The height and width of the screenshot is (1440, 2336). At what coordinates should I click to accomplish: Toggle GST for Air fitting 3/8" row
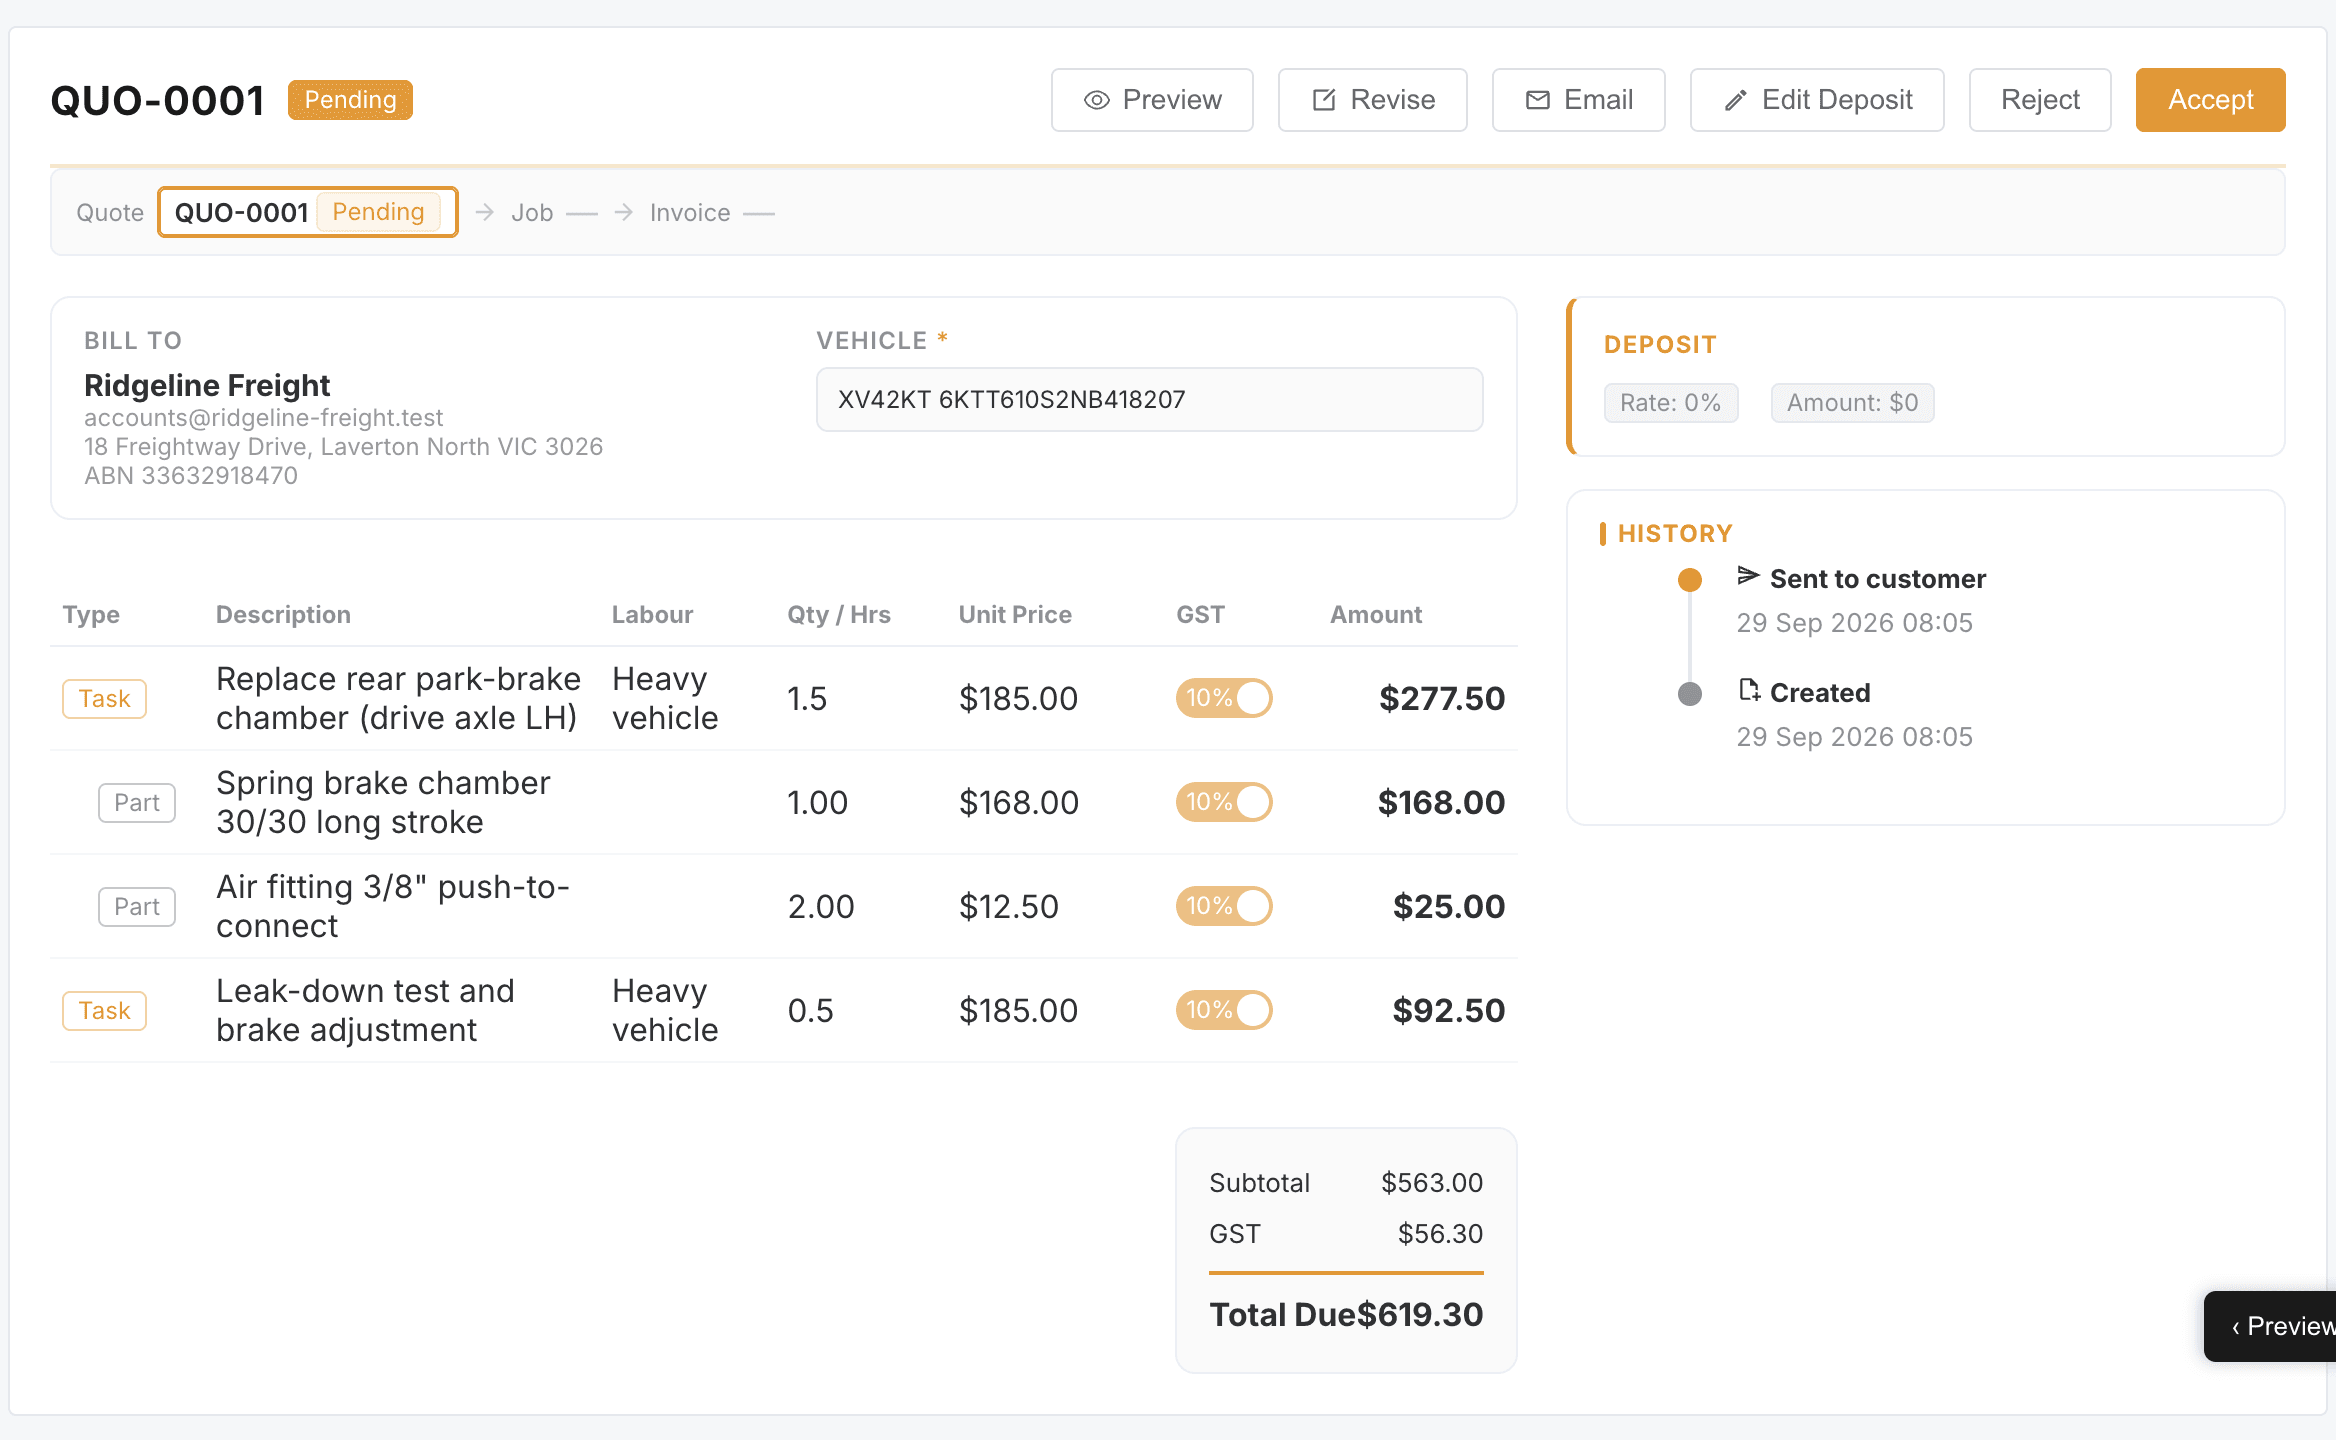pyautogui.click(x=1224, y=906)
